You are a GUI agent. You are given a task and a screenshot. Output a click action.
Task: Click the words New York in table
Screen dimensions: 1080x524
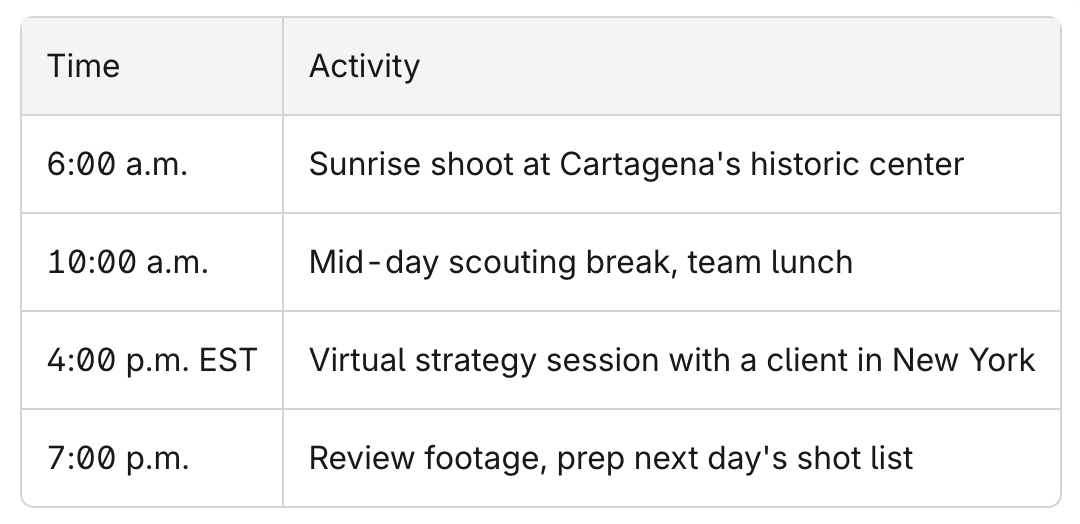coord(964,360)
